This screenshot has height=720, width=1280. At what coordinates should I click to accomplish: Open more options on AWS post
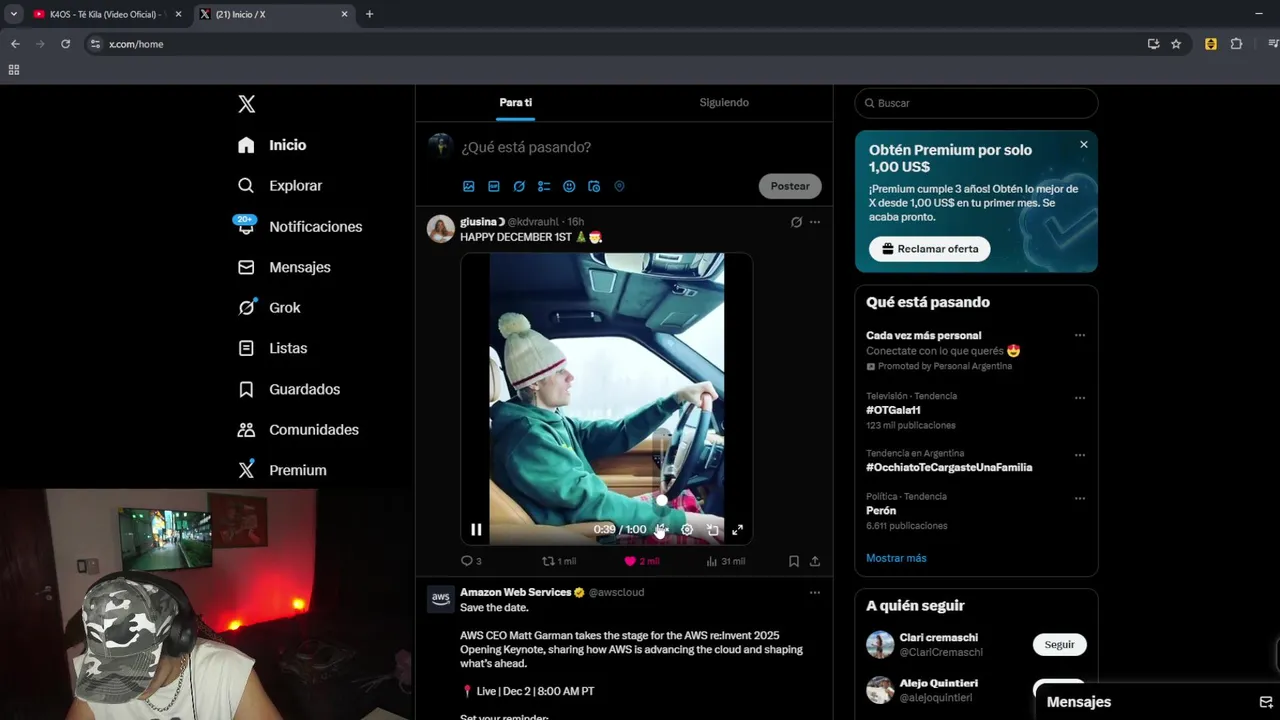(815, 592)
